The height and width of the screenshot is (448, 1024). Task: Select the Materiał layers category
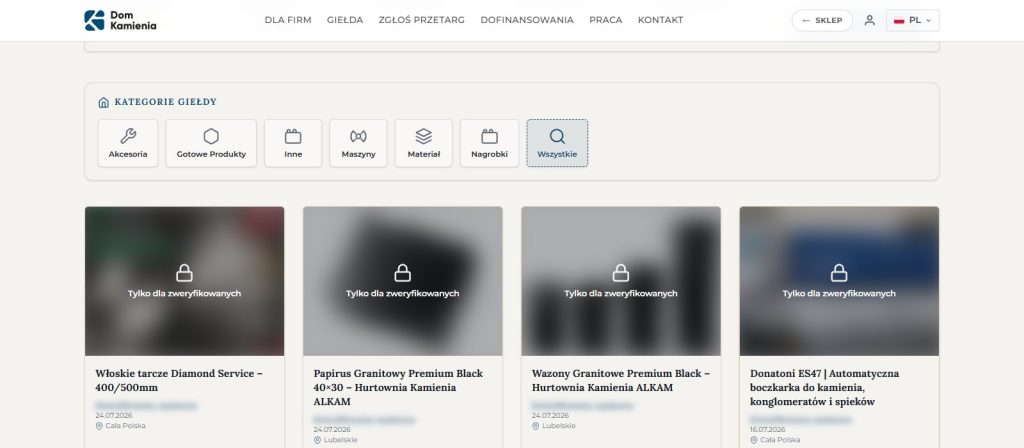[424, 143]
